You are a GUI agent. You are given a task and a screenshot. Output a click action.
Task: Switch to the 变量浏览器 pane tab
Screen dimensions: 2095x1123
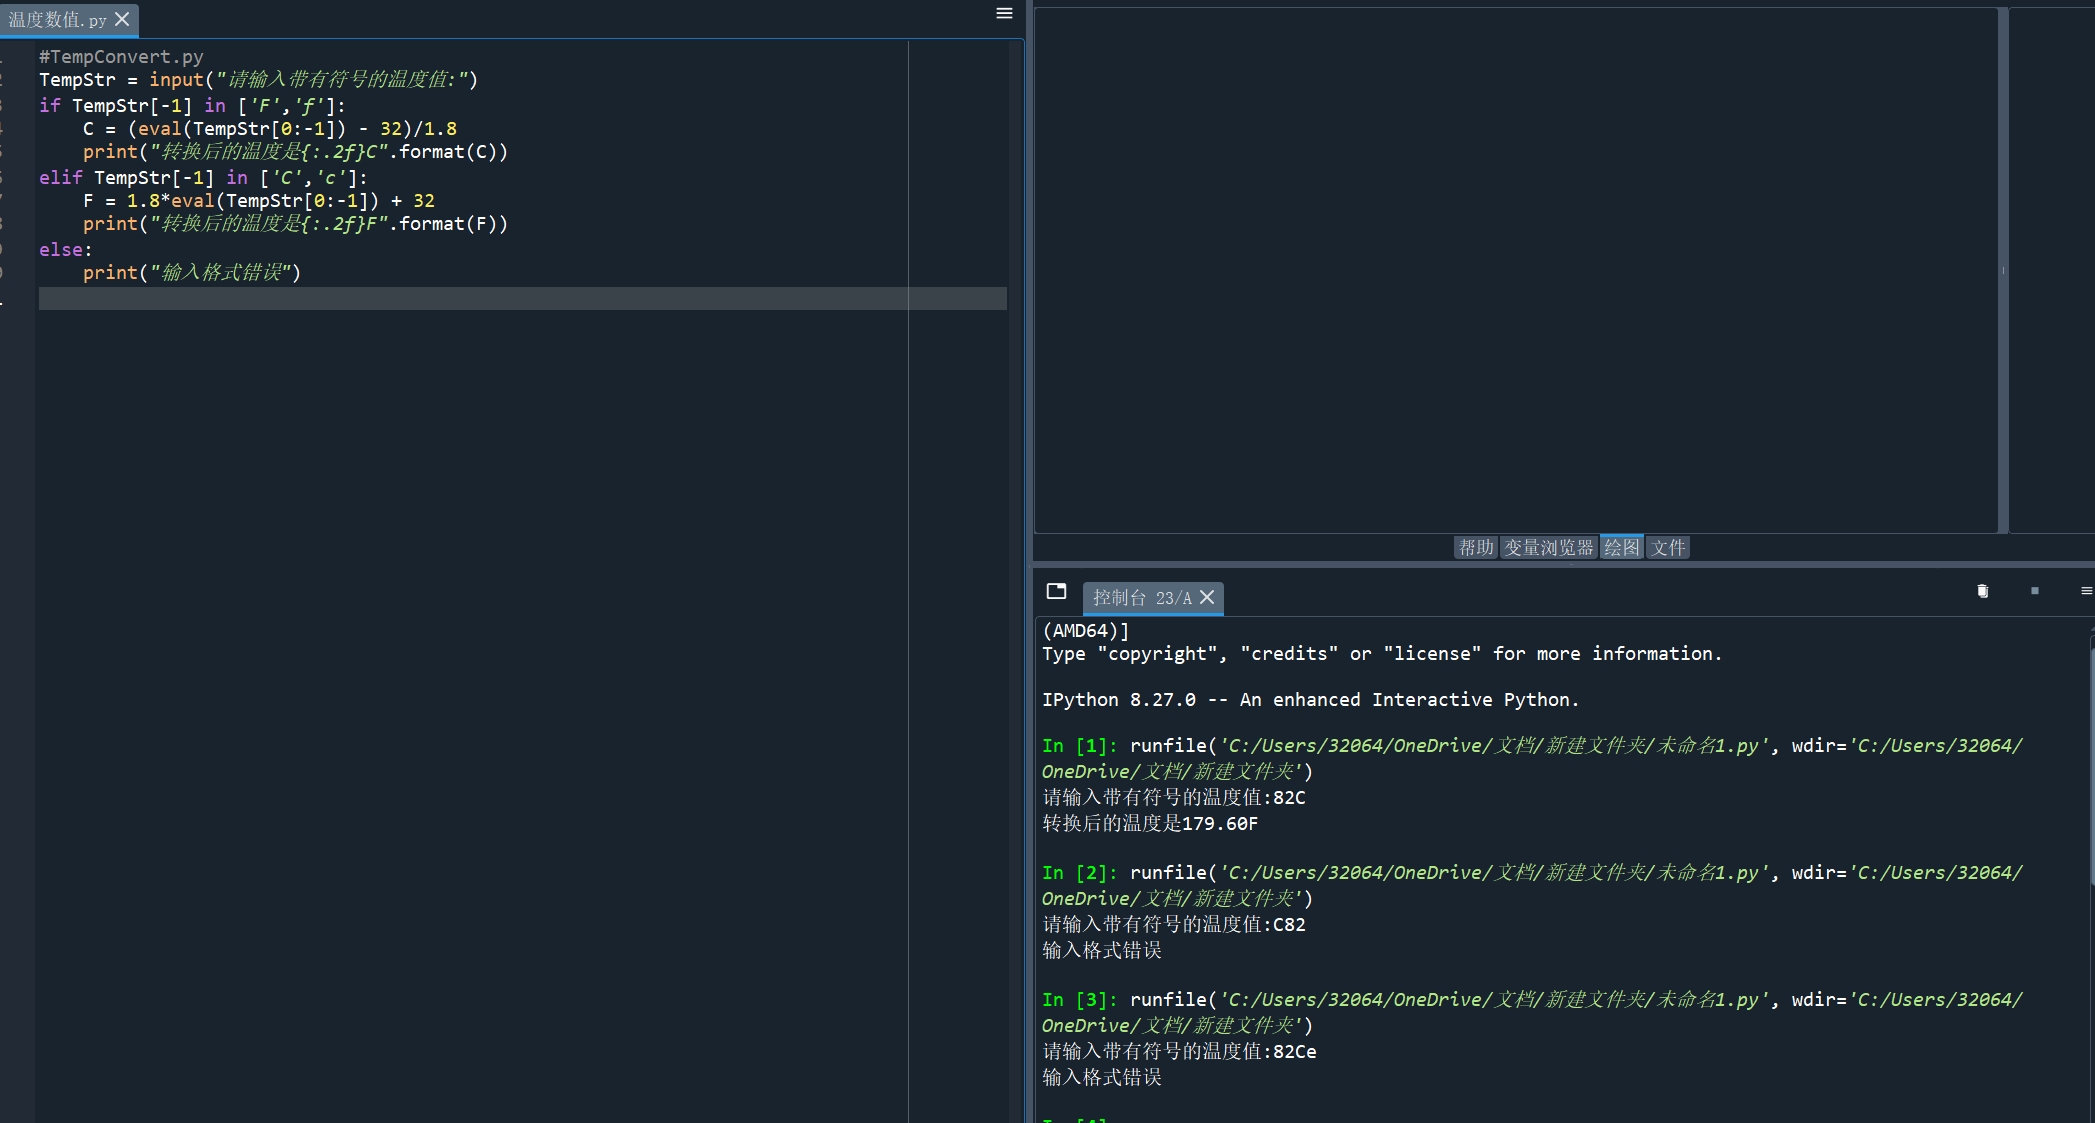(x=1548, y=547)
